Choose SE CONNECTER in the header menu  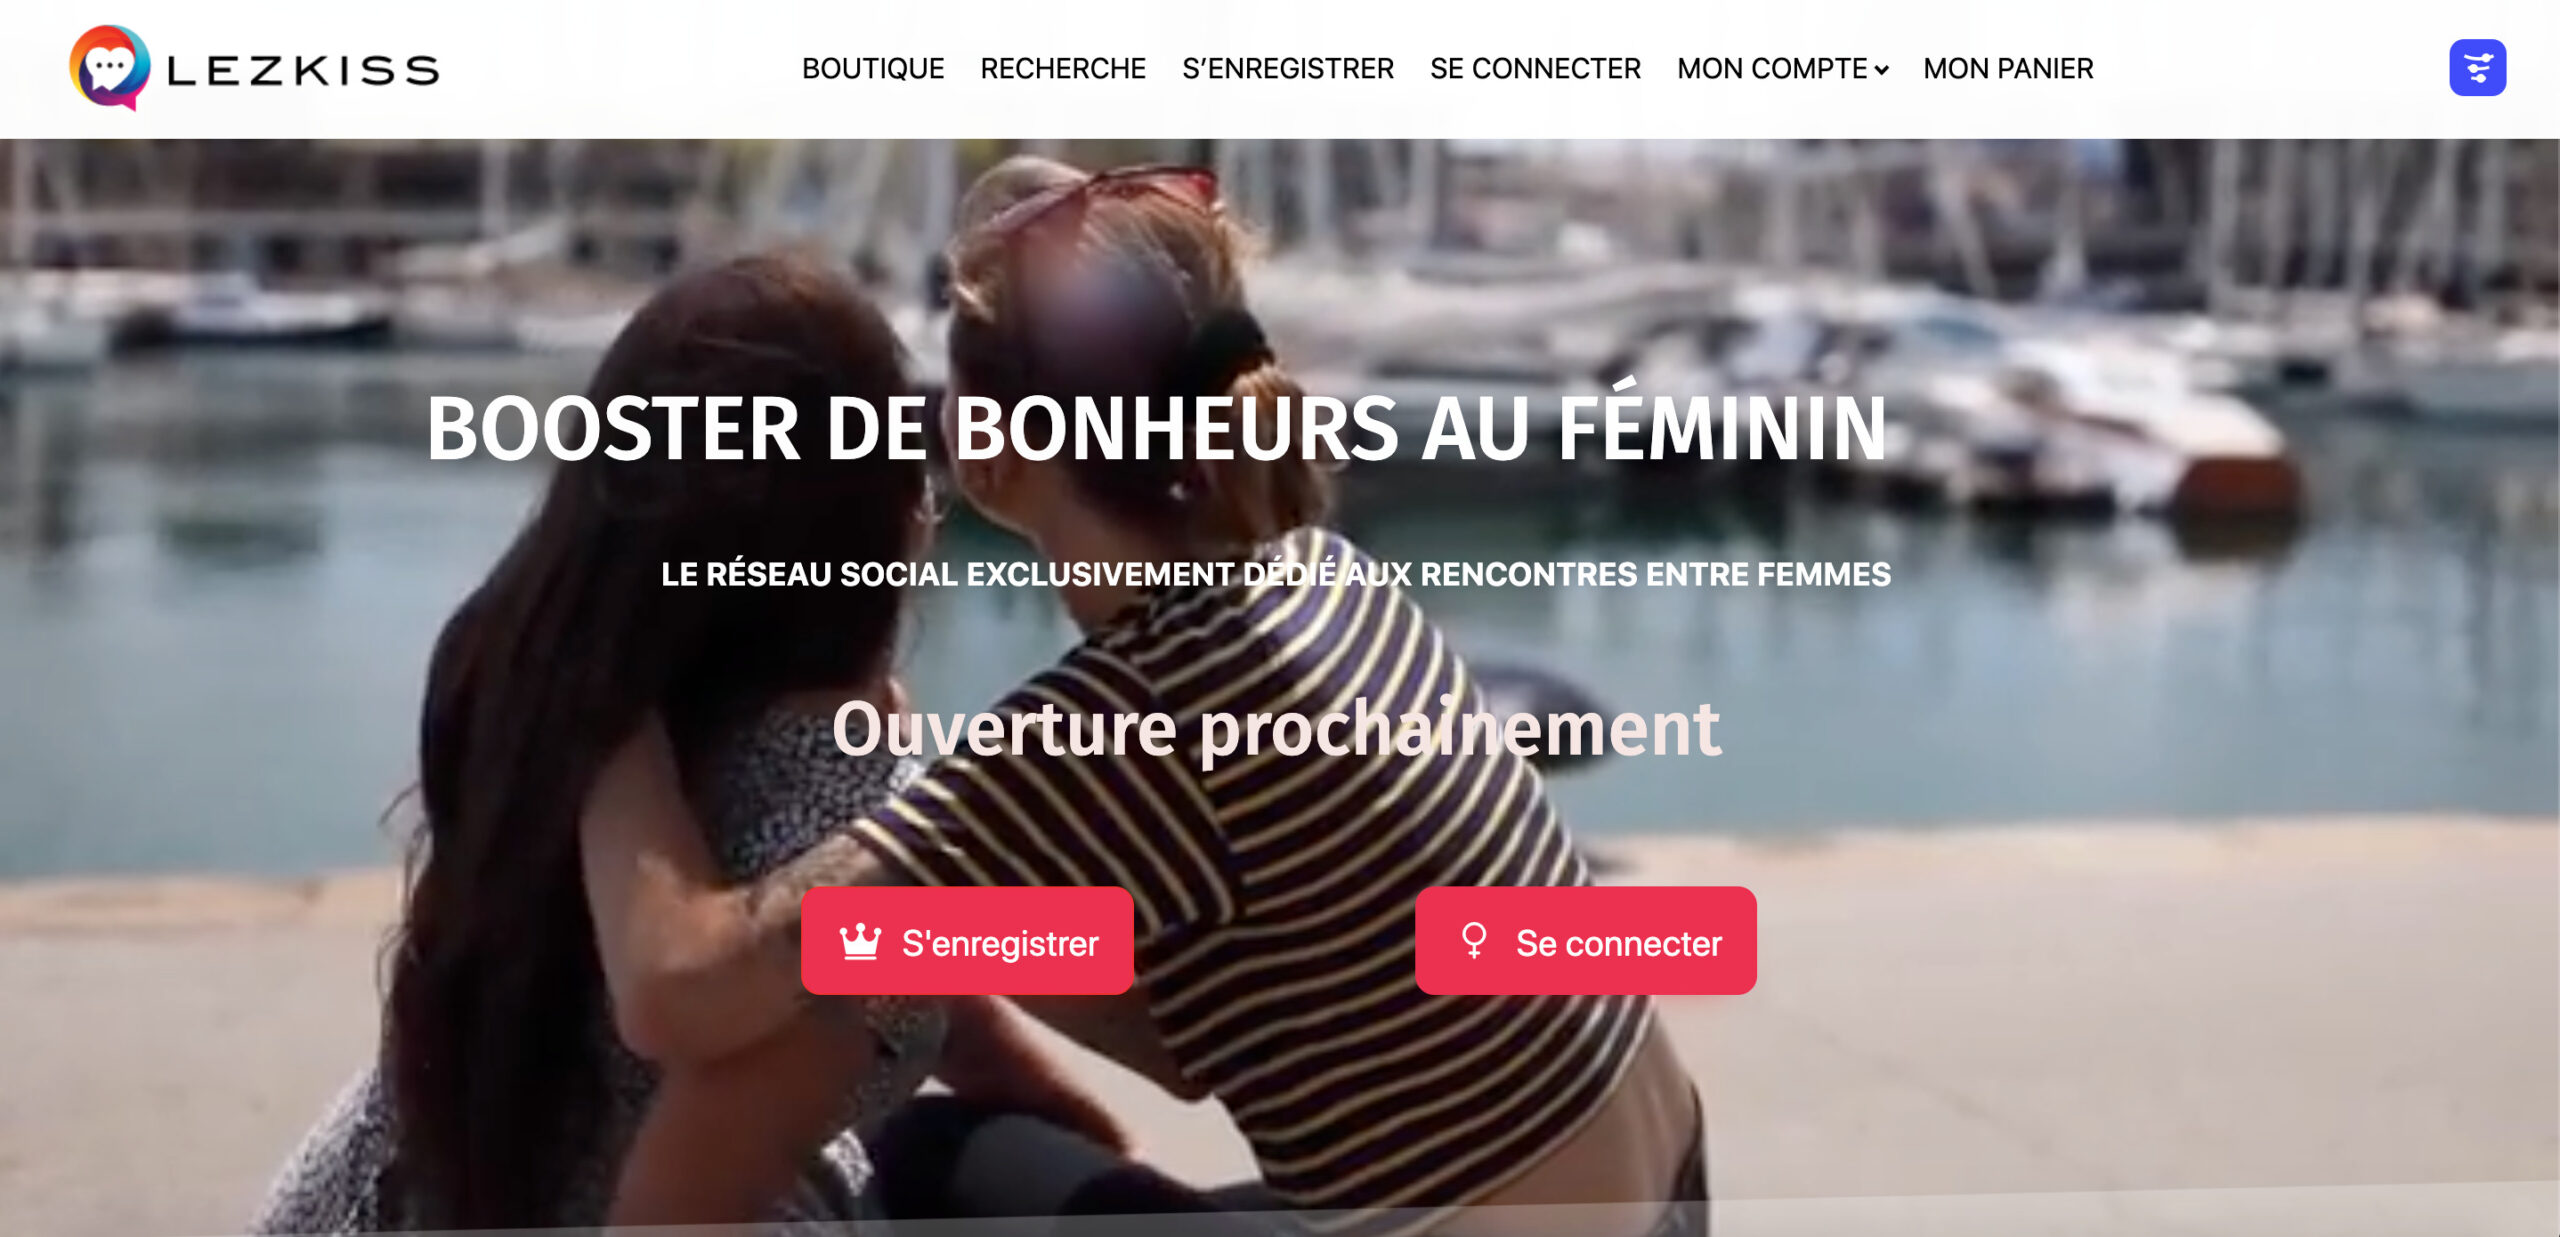coord(1535,69)
